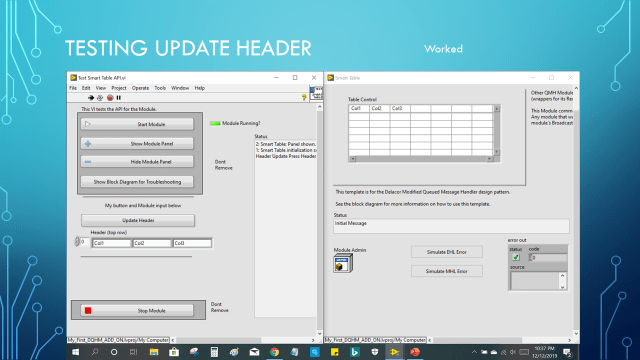This screenshot has width=640, height=360.
Task: Open the Help menu
Action: 200,88
